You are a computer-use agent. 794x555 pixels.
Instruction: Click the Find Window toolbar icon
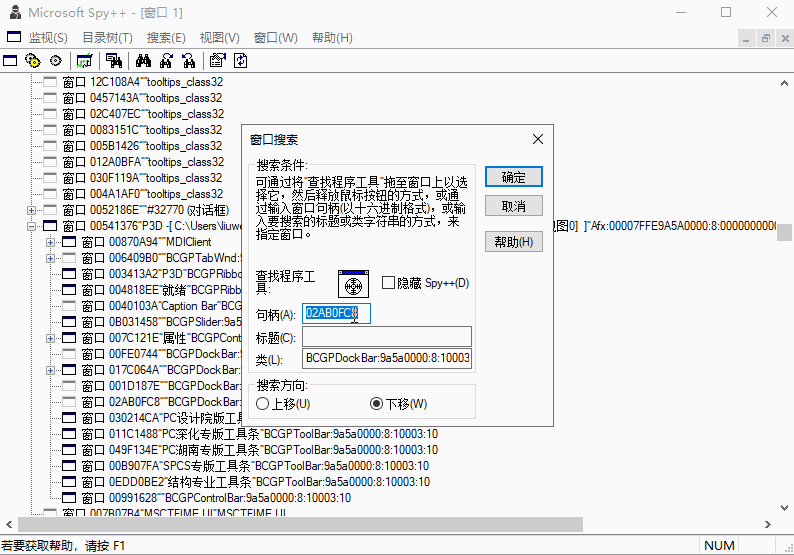coord(113,61)
